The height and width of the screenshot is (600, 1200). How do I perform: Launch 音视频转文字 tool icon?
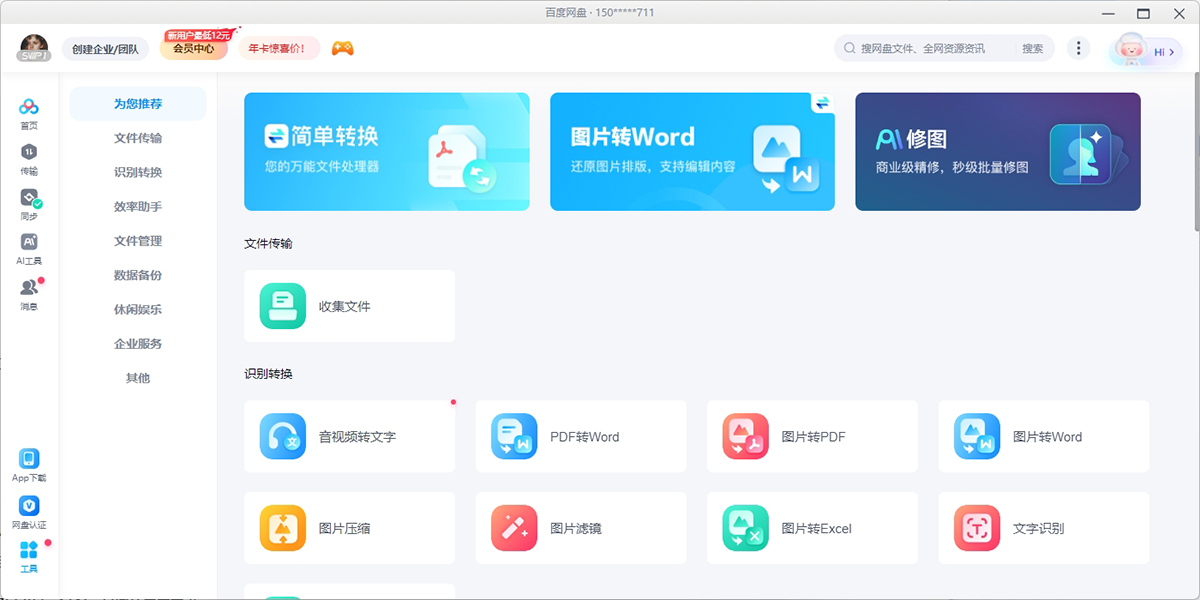click(282, 437)
